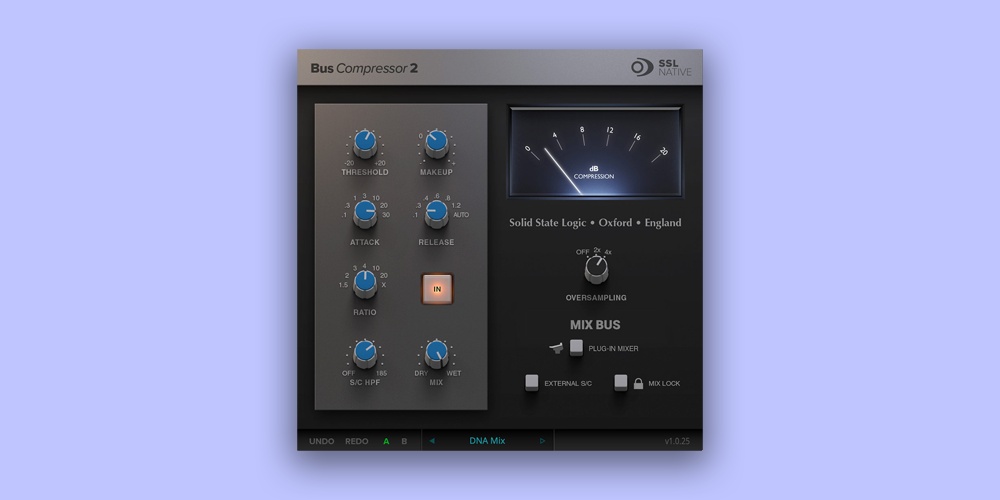Click the SSL Native logo

click(661, 67)
